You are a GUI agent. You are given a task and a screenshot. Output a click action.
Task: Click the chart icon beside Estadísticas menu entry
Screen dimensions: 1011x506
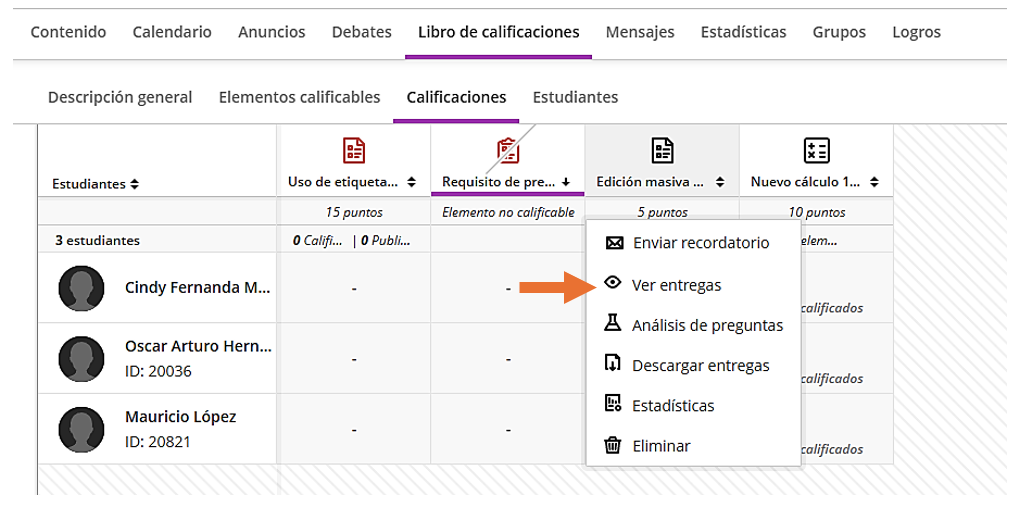[614, 405]
